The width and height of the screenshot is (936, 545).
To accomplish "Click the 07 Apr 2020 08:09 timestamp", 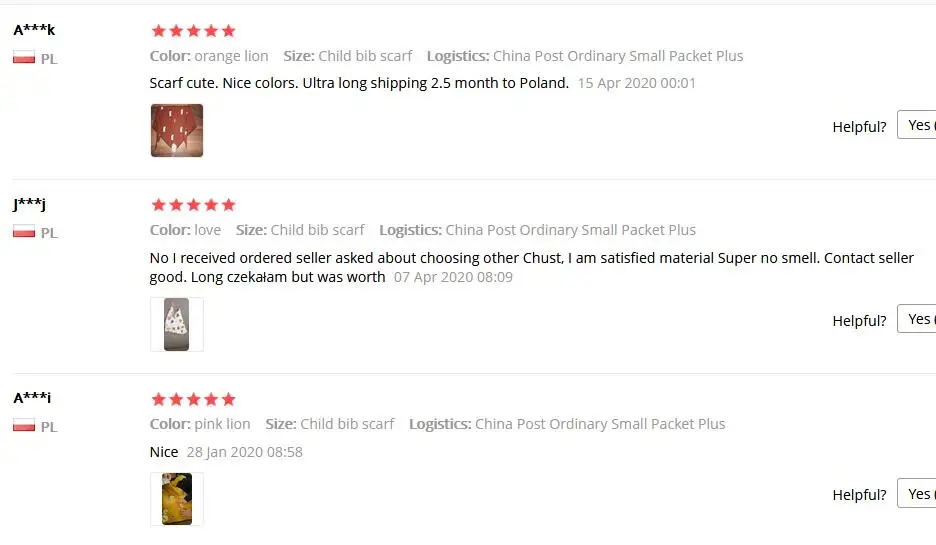I will tap(453, 277).
